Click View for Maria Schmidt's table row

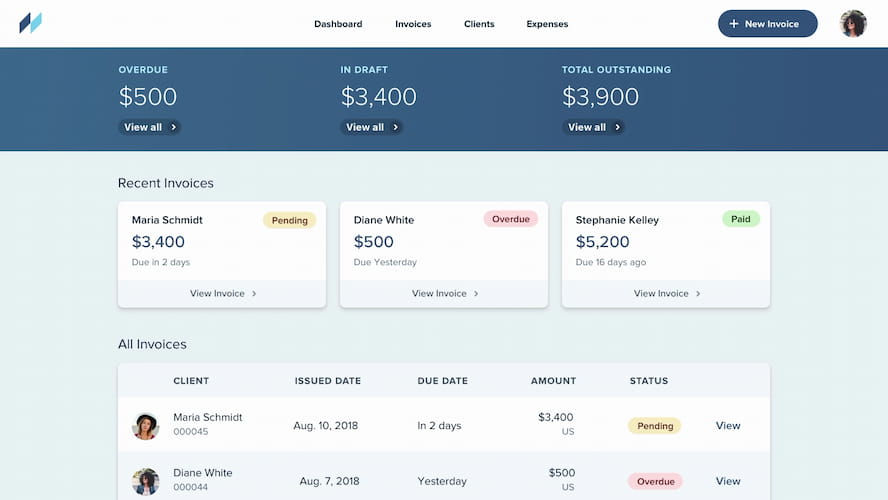[x=728, y=426]
